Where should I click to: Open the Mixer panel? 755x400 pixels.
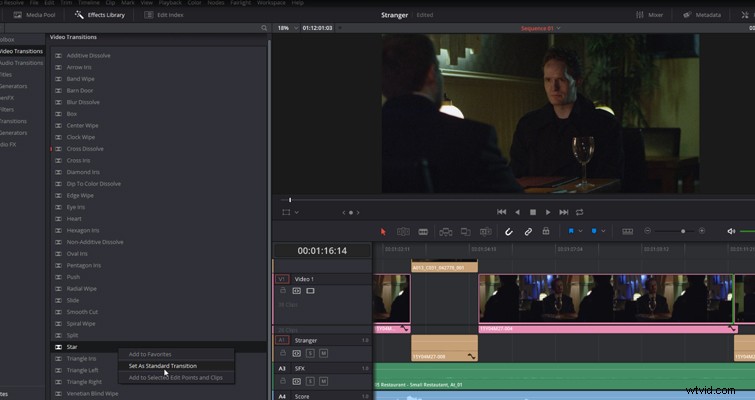(x=649, y=15)
